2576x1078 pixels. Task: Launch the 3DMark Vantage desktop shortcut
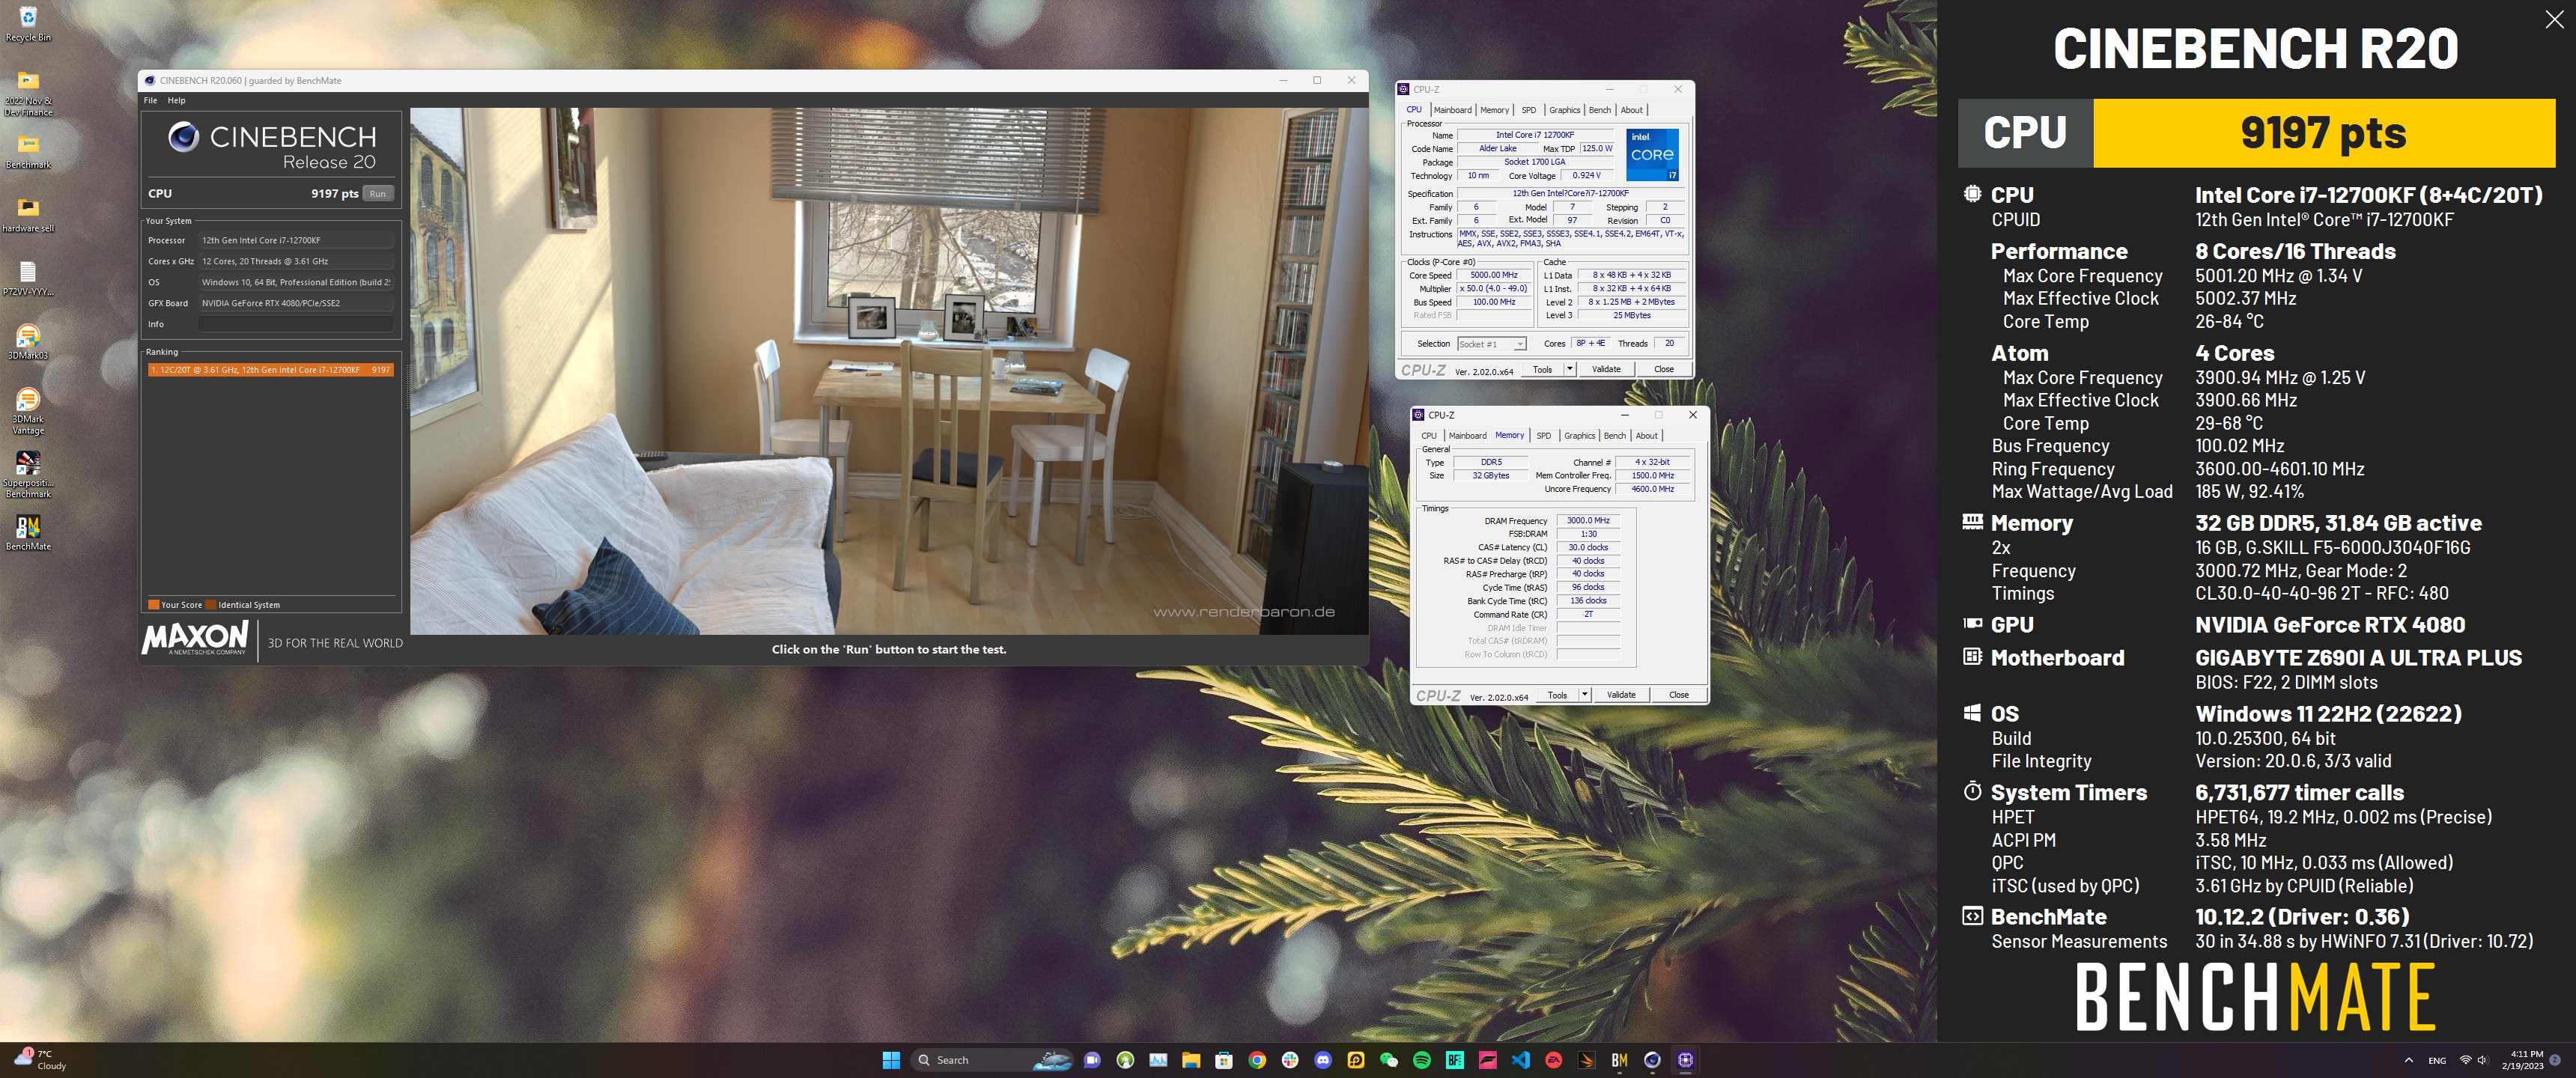tap(28, 410)
